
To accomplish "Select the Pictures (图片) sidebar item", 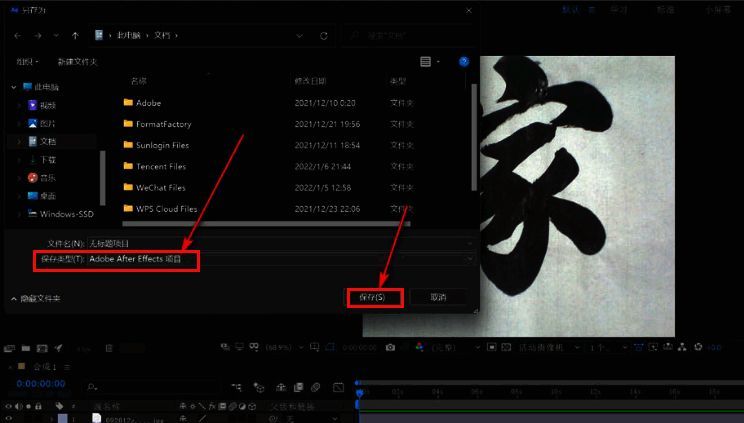I will (47, 123).
